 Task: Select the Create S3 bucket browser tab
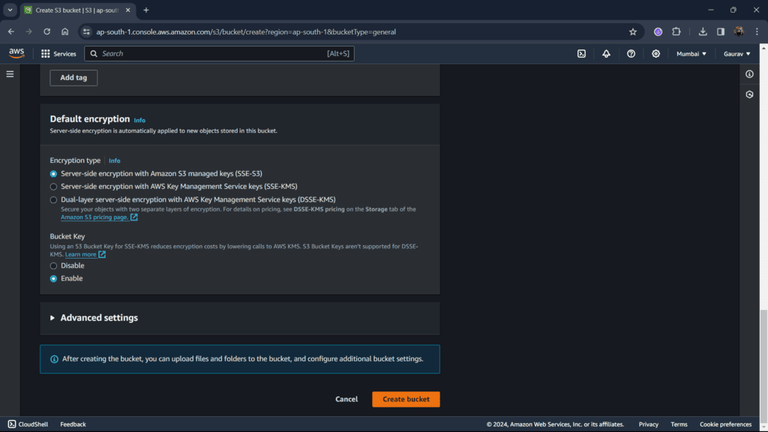[x=77, y=10]
